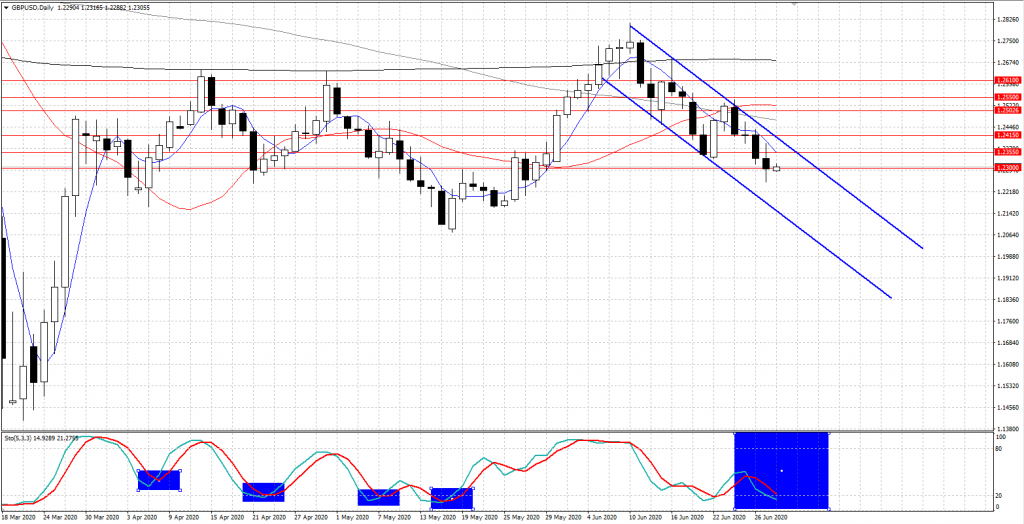This screenshot has width=1024, height=524.
Task: Select the large blue stochastic rectangle
Action: click(781, 470)
